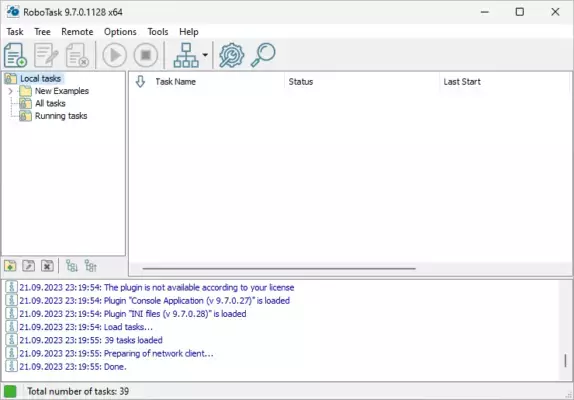
Task: Minimize the RoboTask window
Action: tap(485, 12)
